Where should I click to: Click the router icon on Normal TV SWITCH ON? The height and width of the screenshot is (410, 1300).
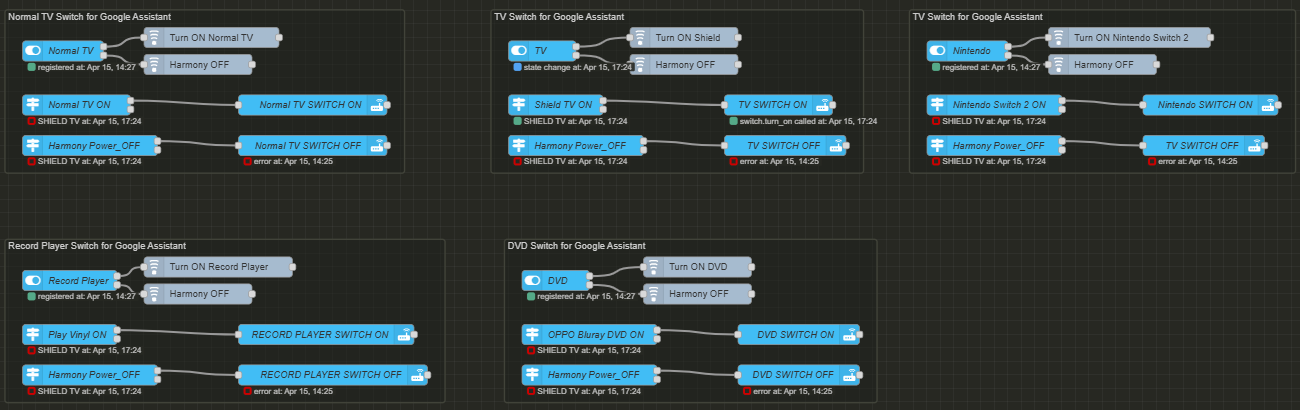[x=378, y=105]
